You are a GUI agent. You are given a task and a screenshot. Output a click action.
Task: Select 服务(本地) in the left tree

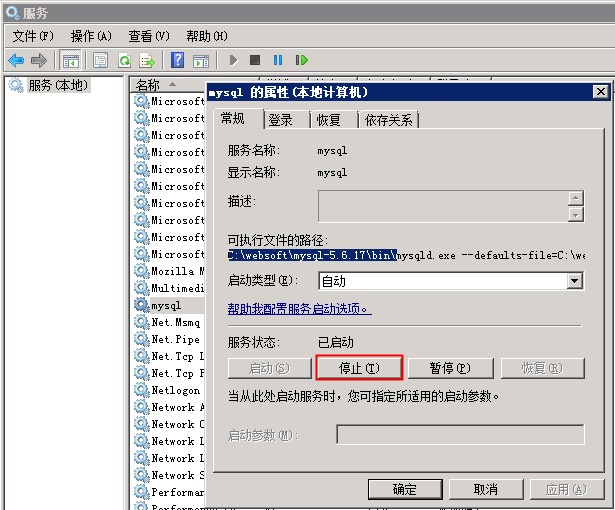point(58,86)
